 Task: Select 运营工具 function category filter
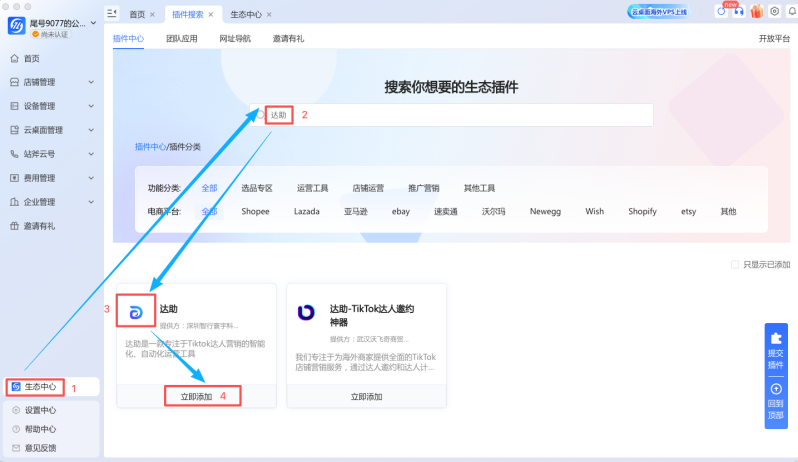pyautogui.click(x=312, y=188)
